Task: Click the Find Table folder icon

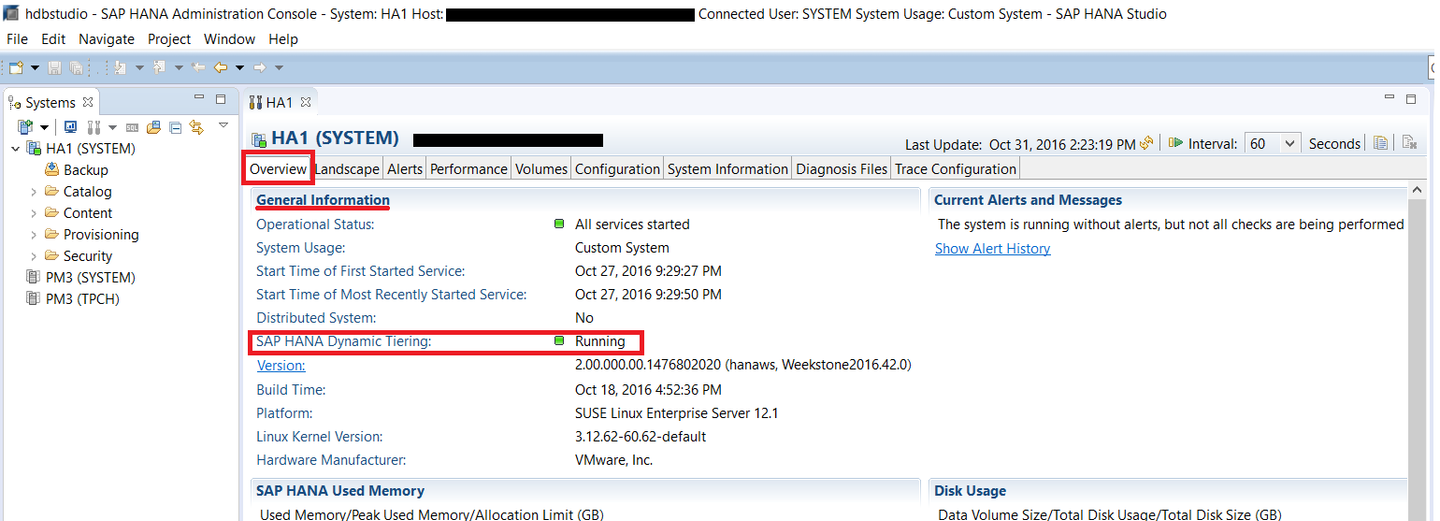Action: click(154, 128)
